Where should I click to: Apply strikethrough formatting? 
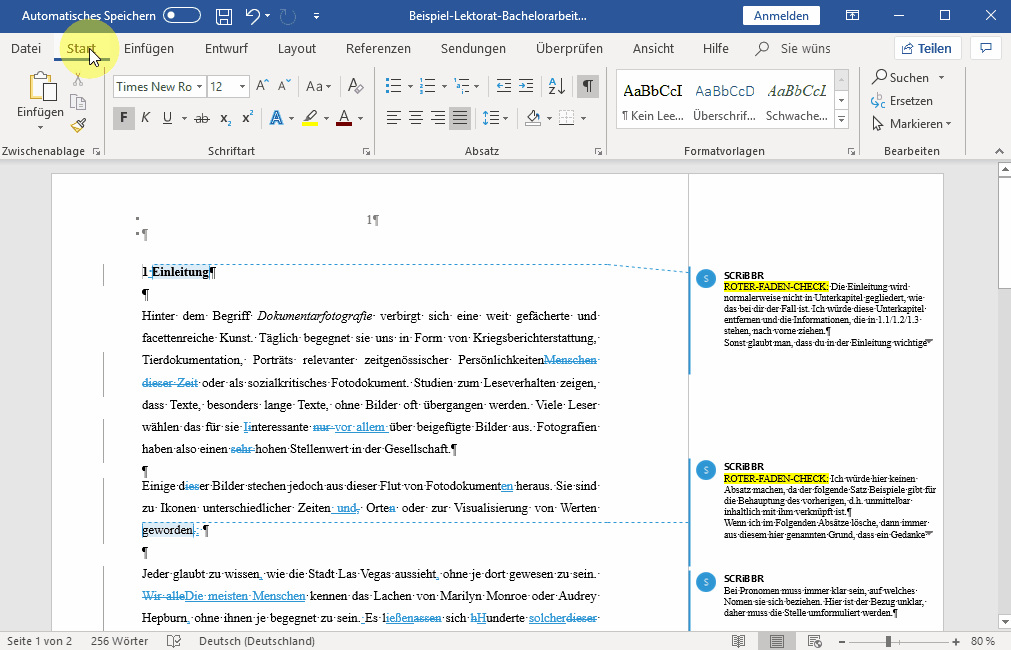click(x=202, y=118)
